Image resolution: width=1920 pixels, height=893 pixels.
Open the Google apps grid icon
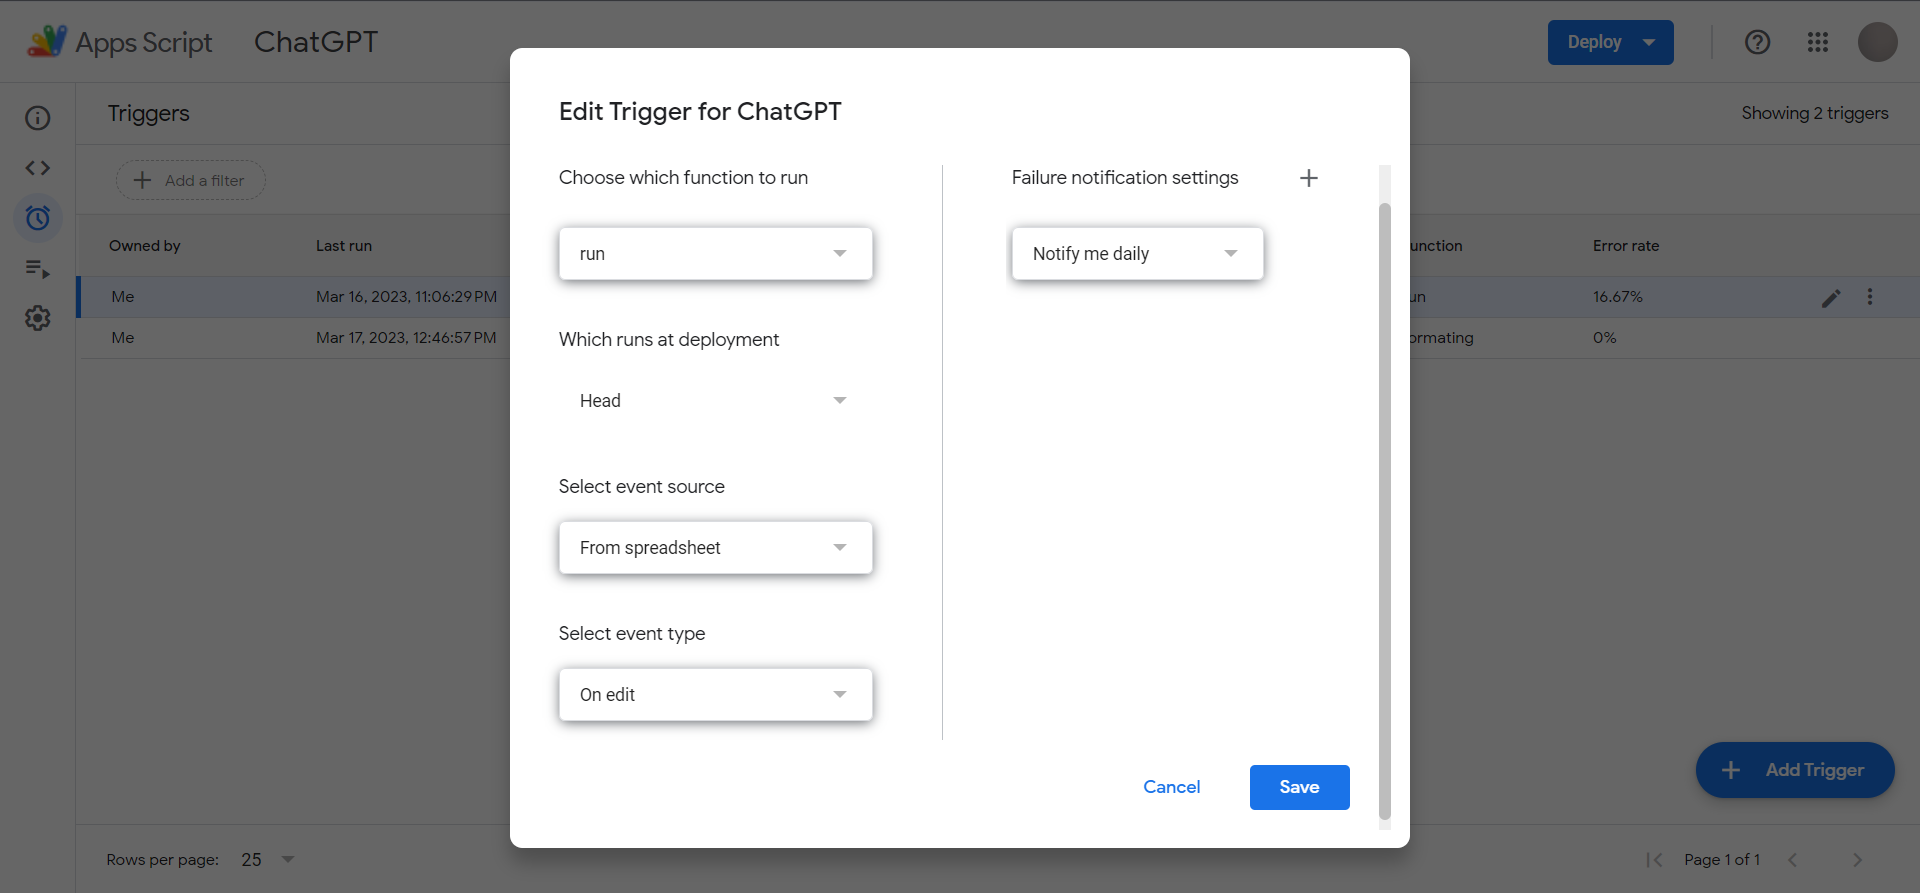pyautogui.click(x=1817, y=42)
